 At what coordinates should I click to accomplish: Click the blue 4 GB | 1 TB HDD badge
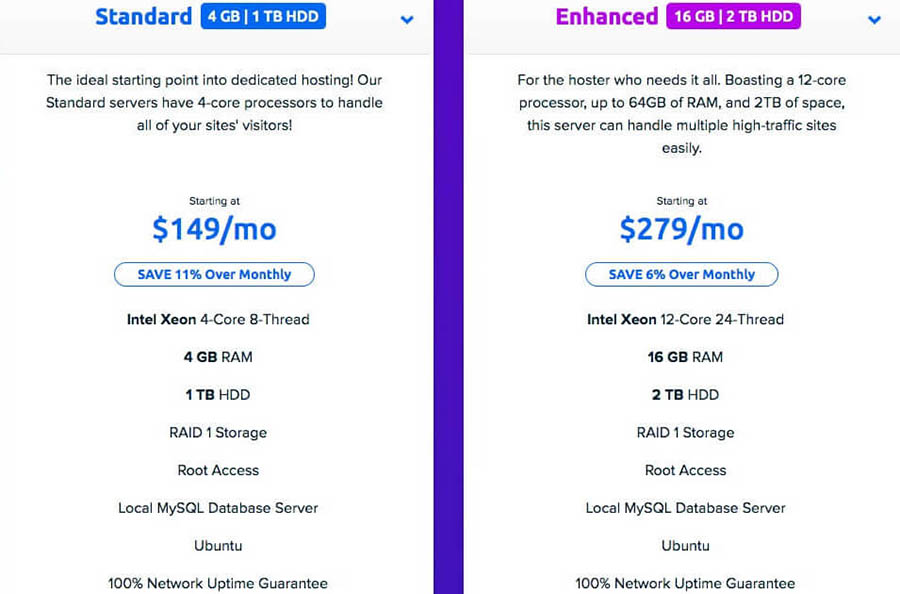263,17
